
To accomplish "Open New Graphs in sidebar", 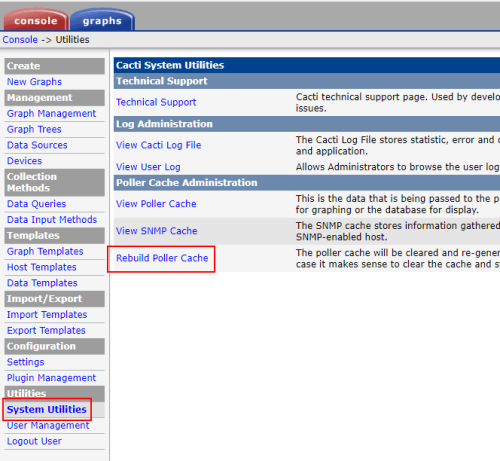I will pos(34,82).
